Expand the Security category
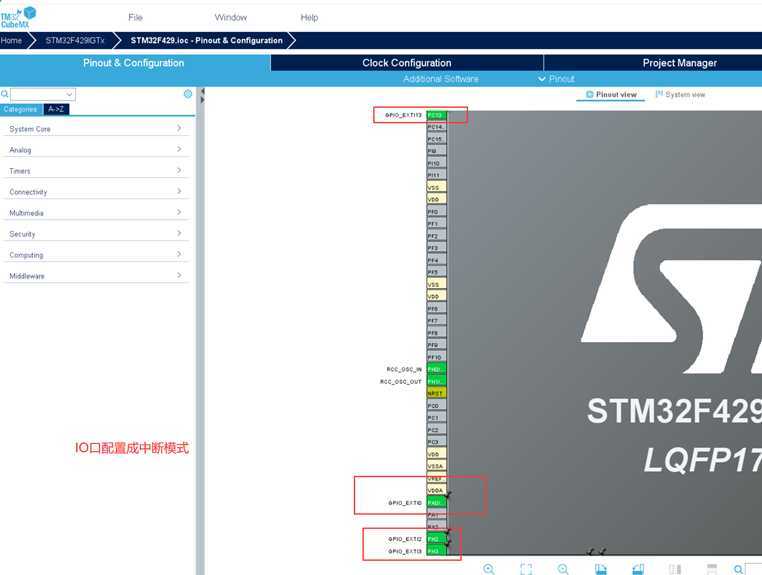This screenshot has height=575, width=762. [x=95, y=233]
